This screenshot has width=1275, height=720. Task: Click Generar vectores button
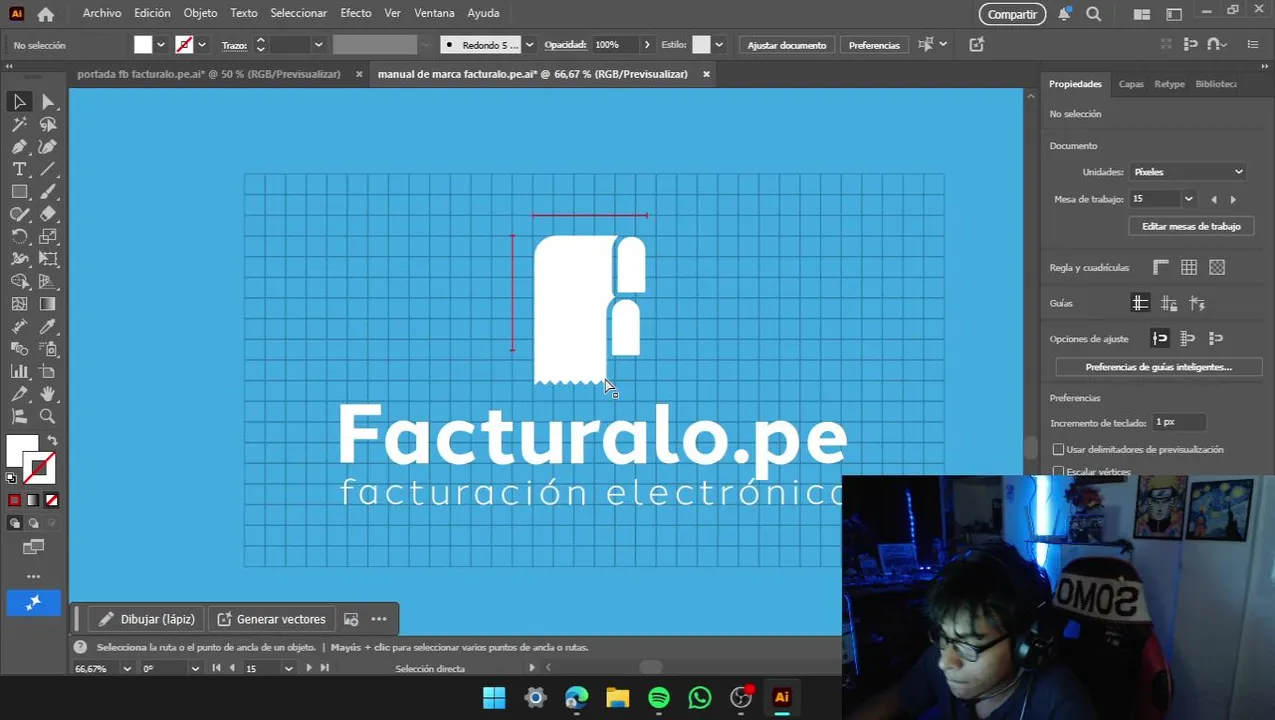[x=271, y=619]
